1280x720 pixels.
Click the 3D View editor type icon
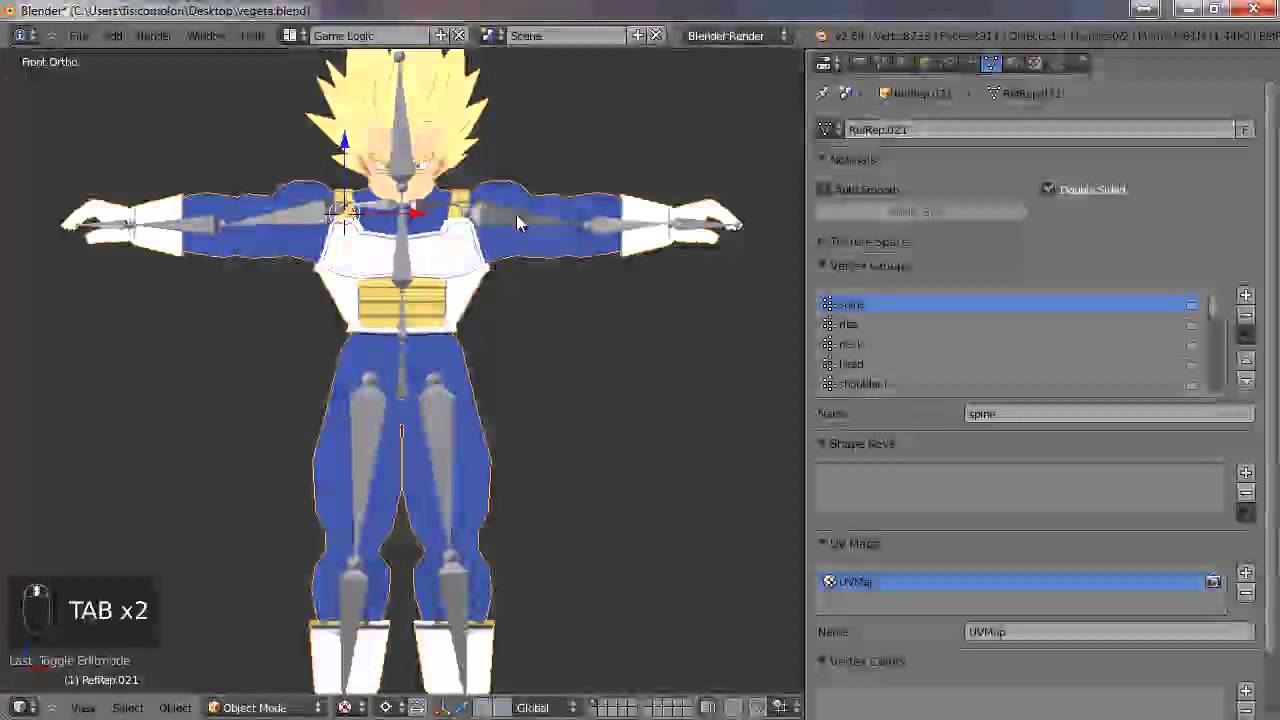[25, 708]
